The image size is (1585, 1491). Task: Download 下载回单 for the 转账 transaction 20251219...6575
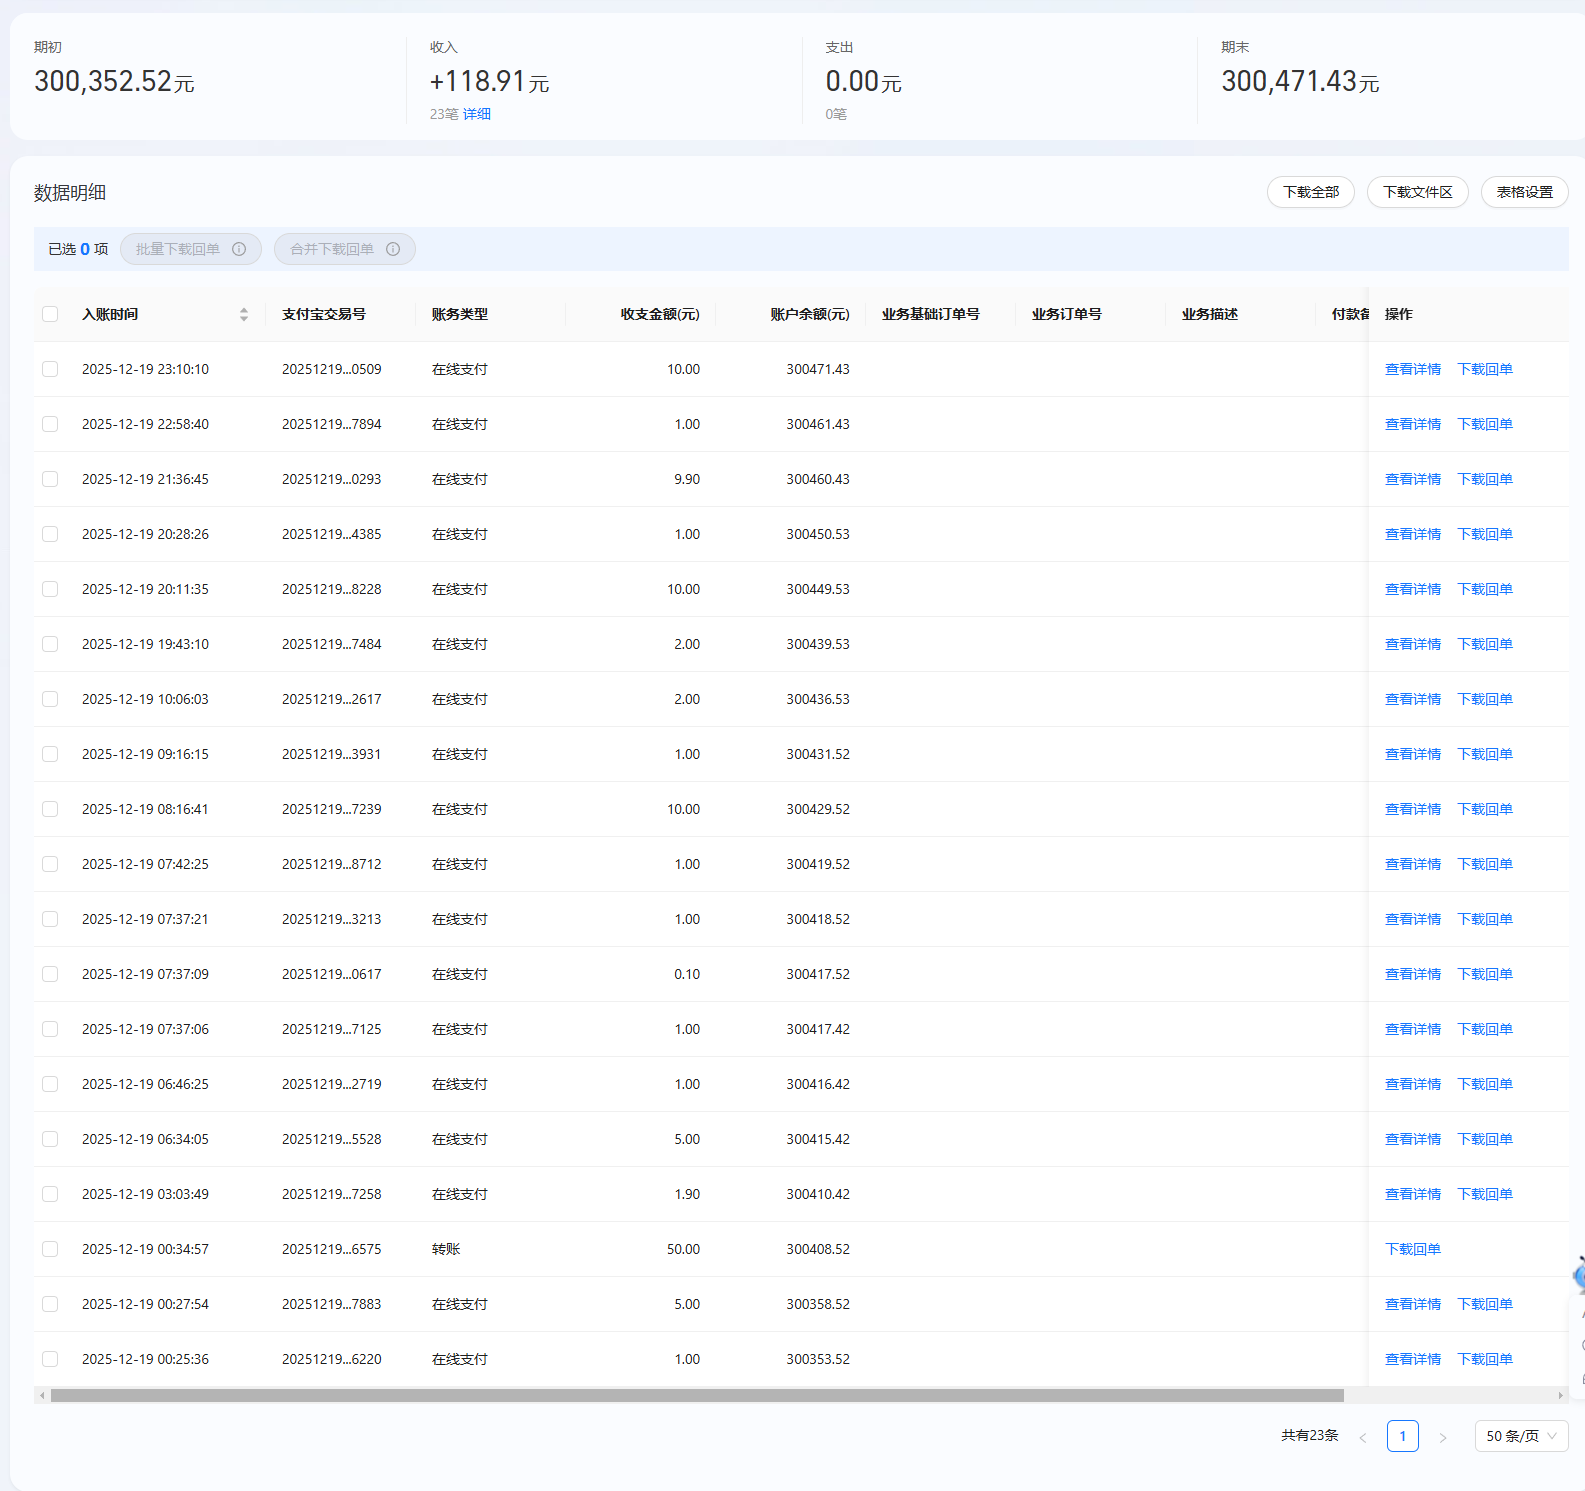coord(1412,1249)
